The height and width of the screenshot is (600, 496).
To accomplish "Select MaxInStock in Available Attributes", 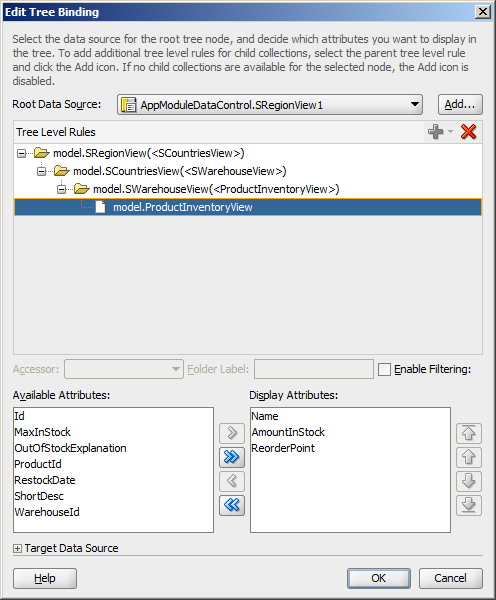I will pyautogui.click(x=42, y=432).
